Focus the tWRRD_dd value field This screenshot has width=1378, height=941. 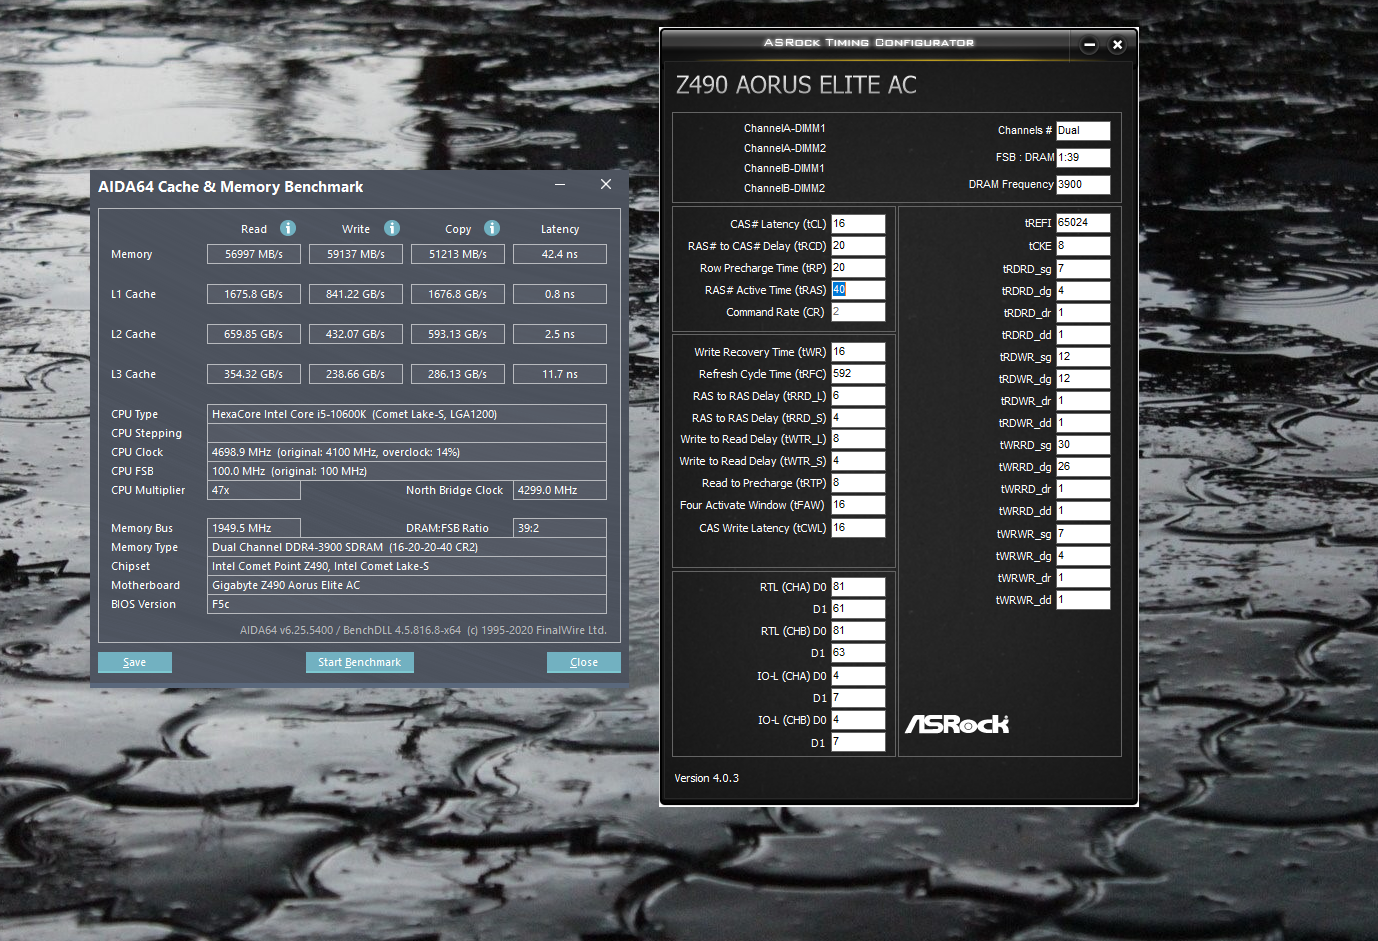tap(1083, 511)
